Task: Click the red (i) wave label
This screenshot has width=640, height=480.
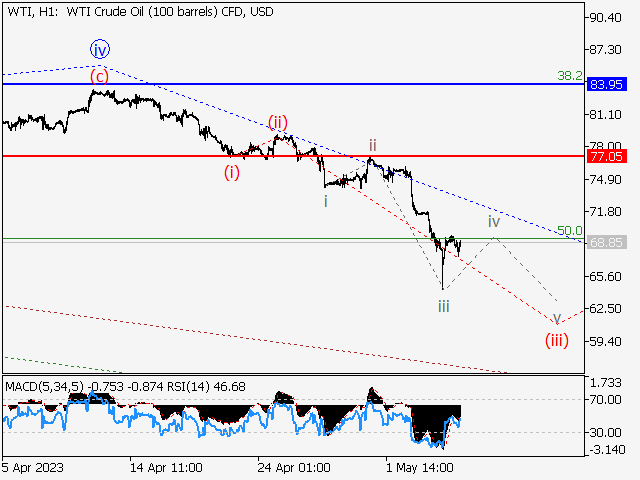Action: (231, 173)
